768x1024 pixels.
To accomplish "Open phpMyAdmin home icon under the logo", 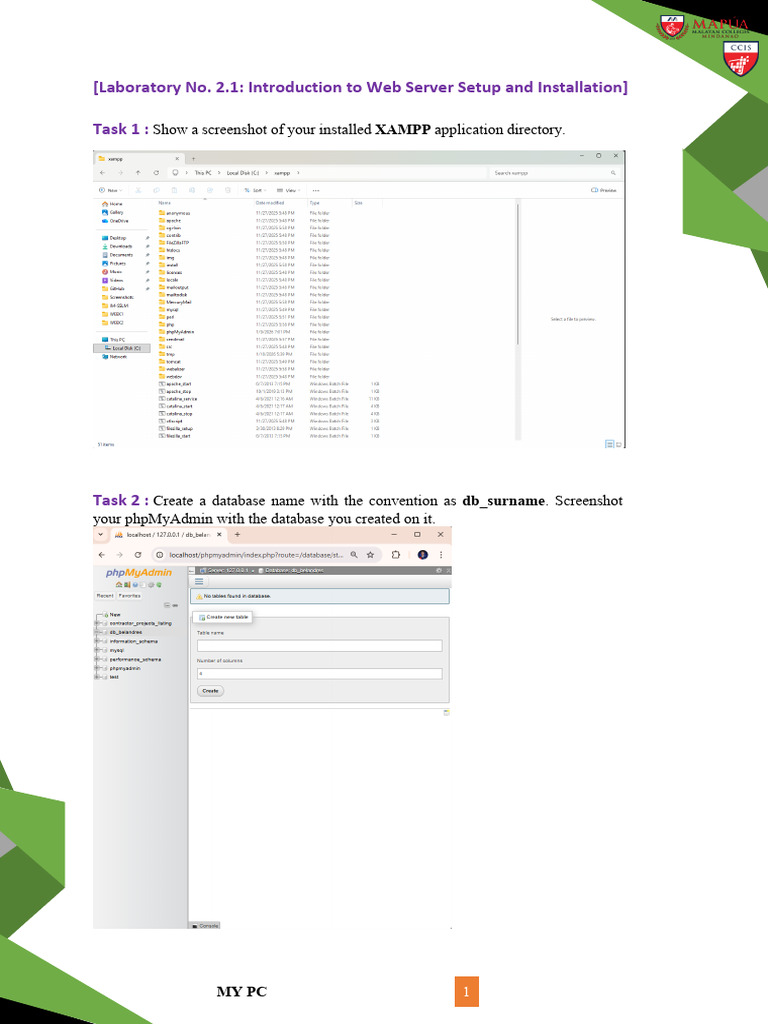I will [x=118, y=584].
